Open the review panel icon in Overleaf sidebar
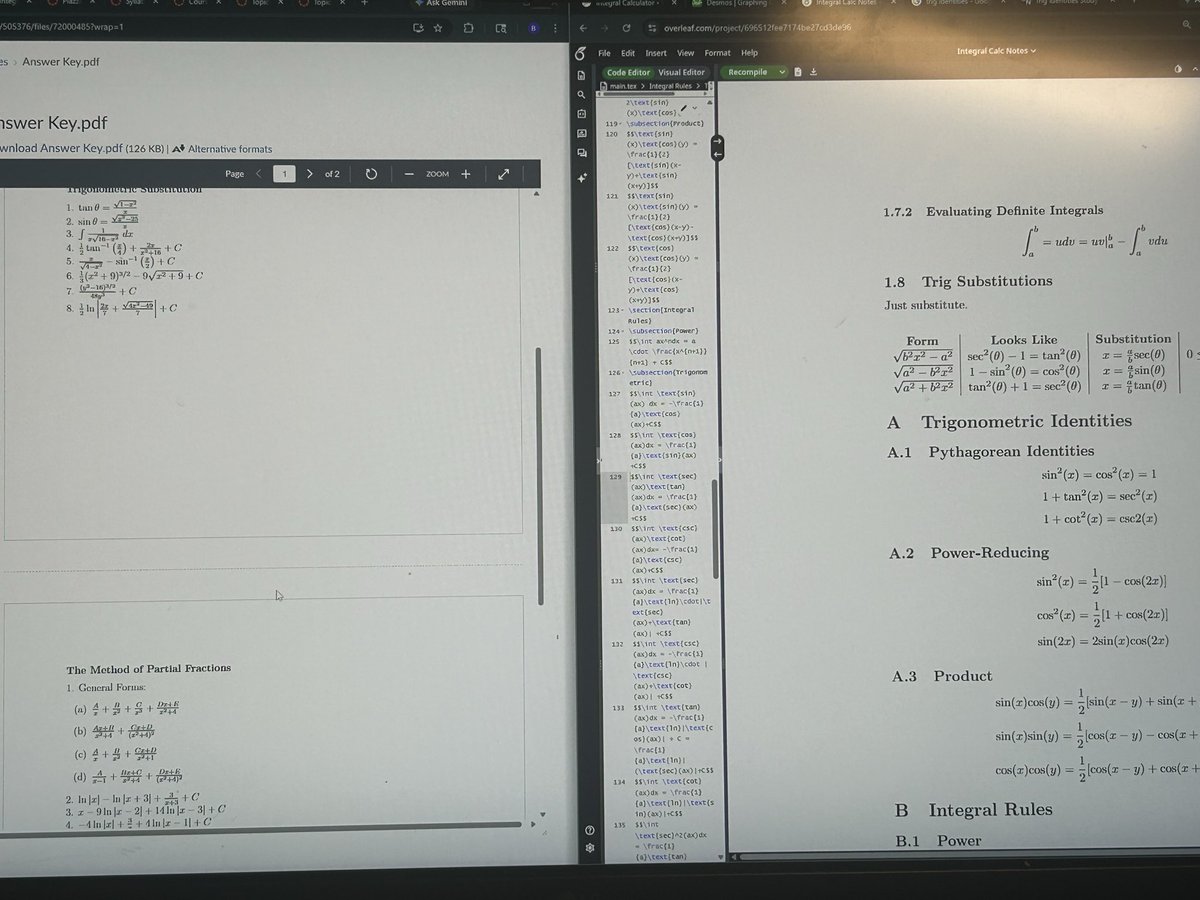Screen dimensions: 1200x900 click(x=581, y=134)
